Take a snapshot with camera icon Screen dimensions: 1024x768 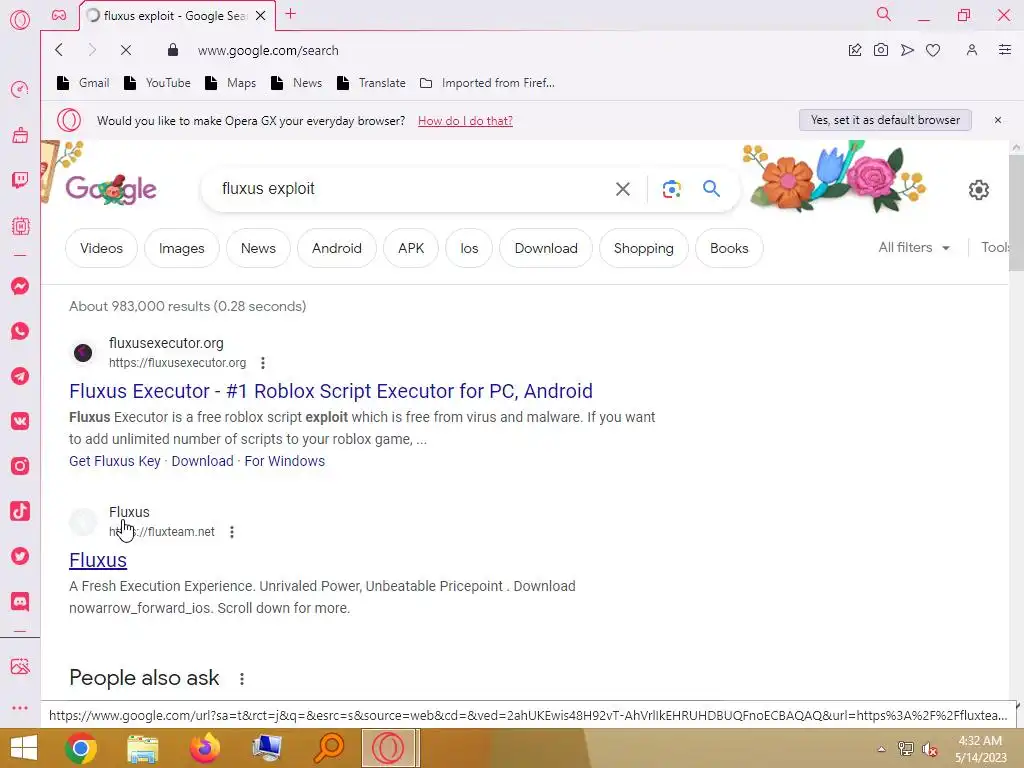[880, 50]
